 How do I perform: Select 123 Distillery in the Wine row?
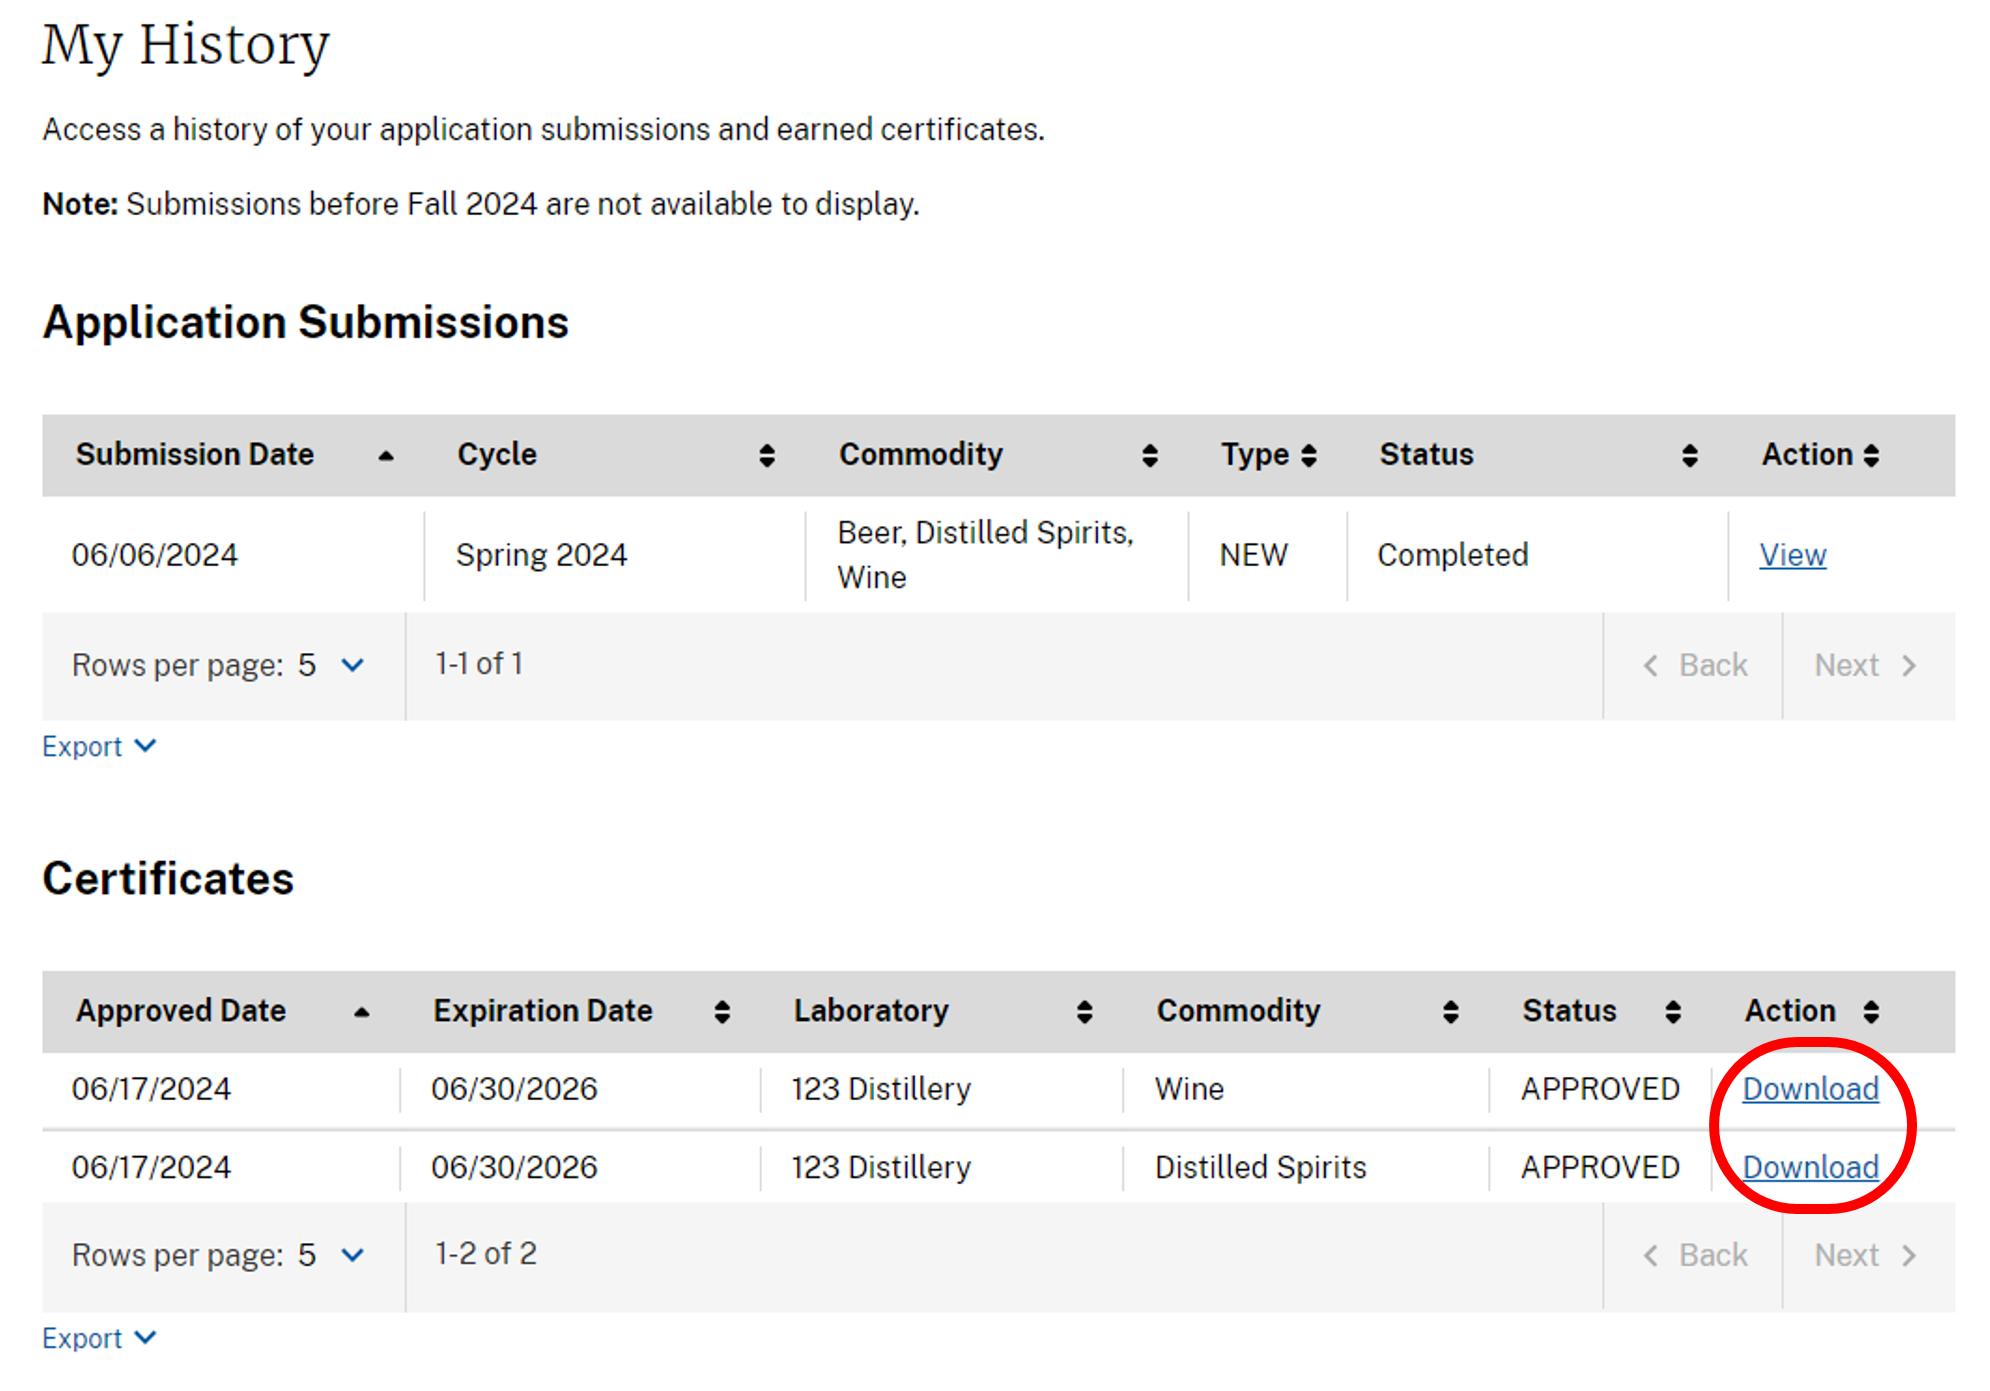pyautogui.click(x=881, y=1089)
